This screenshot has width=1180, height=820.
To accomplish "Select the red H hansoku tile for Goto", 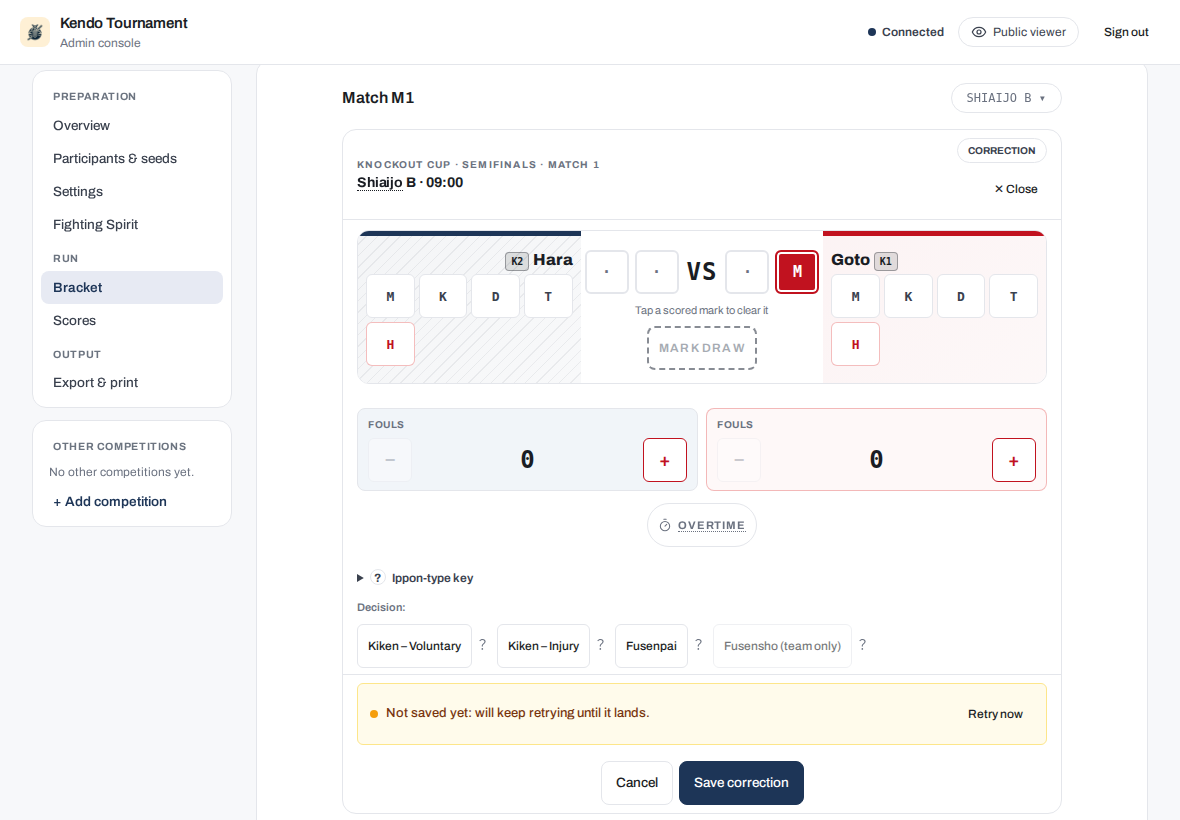I will (x=855, y=345).
